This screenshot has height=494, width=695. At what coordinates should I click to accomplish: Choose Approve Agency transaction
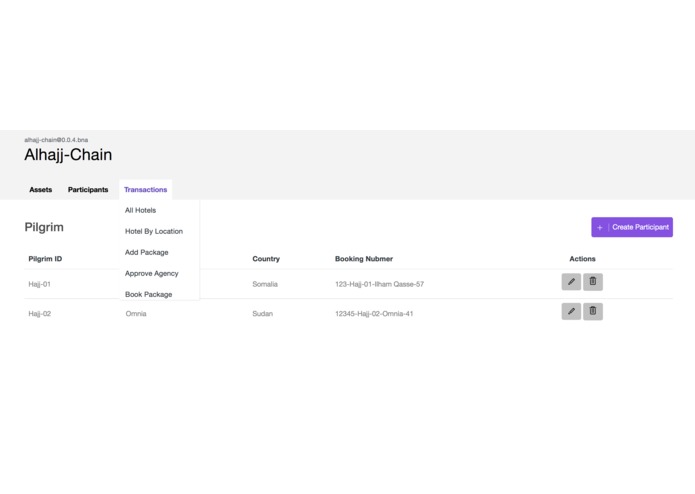tap(152, 273)
